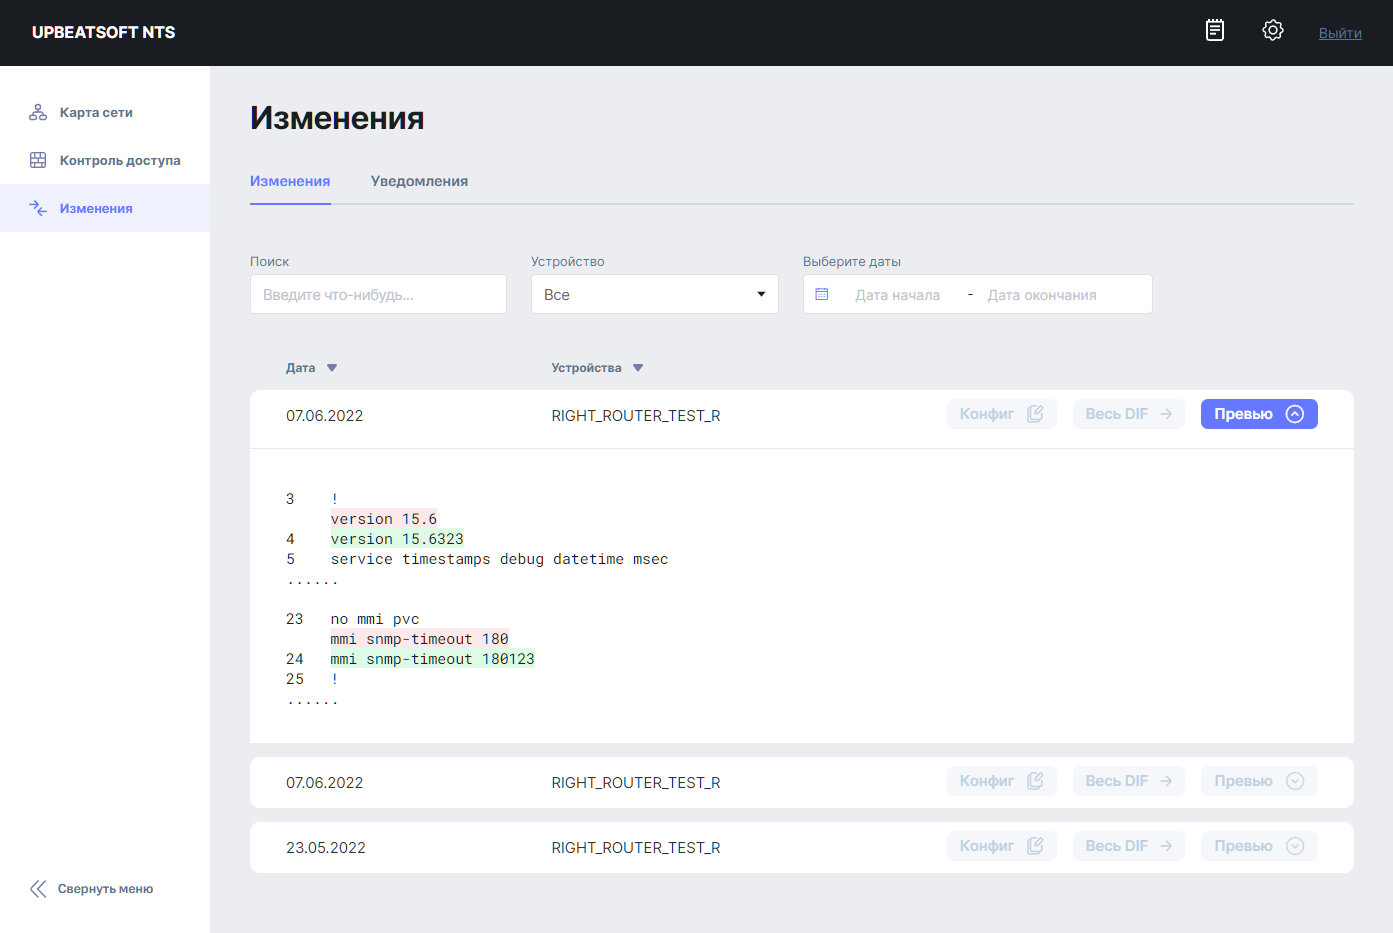
Task: Click the changes arrows icon in sidebar
Action: (x=38, y=208)
